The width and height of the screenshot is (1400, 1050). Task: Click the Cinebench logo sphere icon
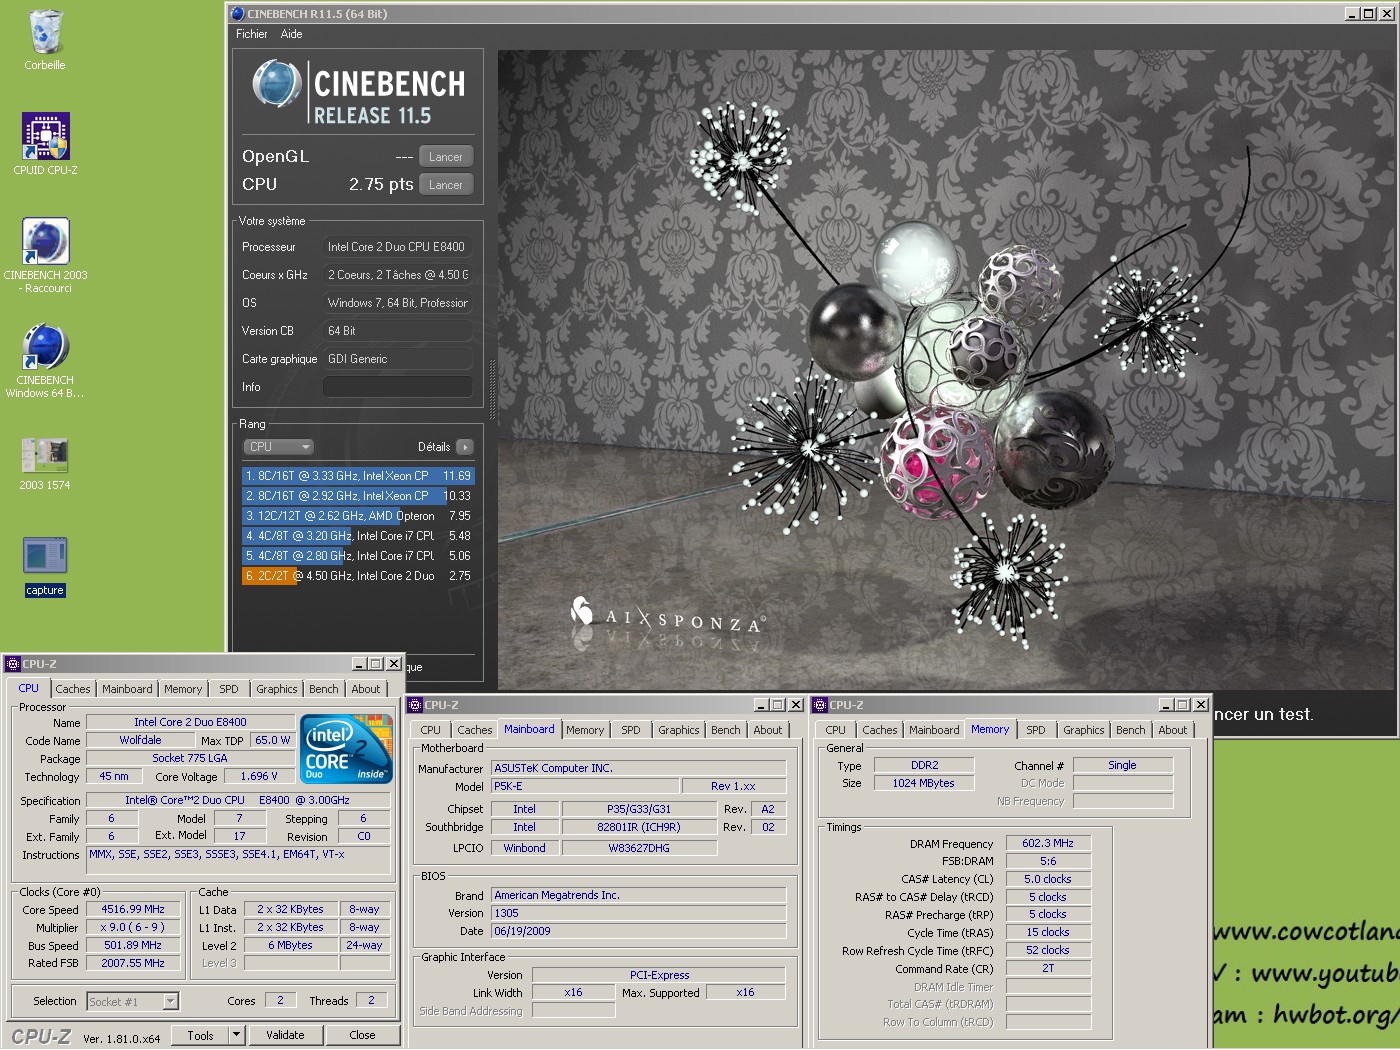[276, 84]
